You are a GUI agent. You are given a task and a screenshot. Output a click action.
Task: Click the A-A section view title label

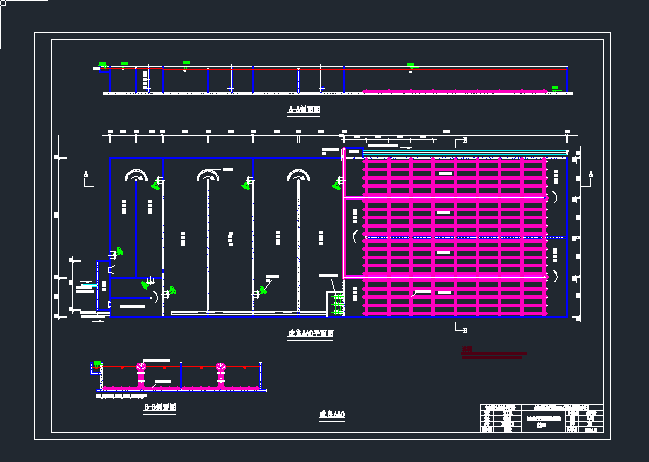tap(303, 110)
